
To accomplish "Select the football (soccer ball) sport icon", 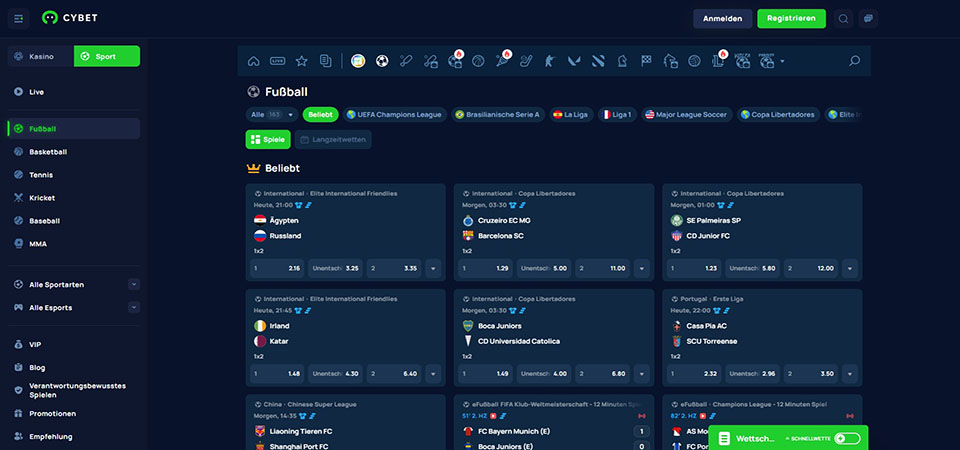I will (x=382, y=61).
